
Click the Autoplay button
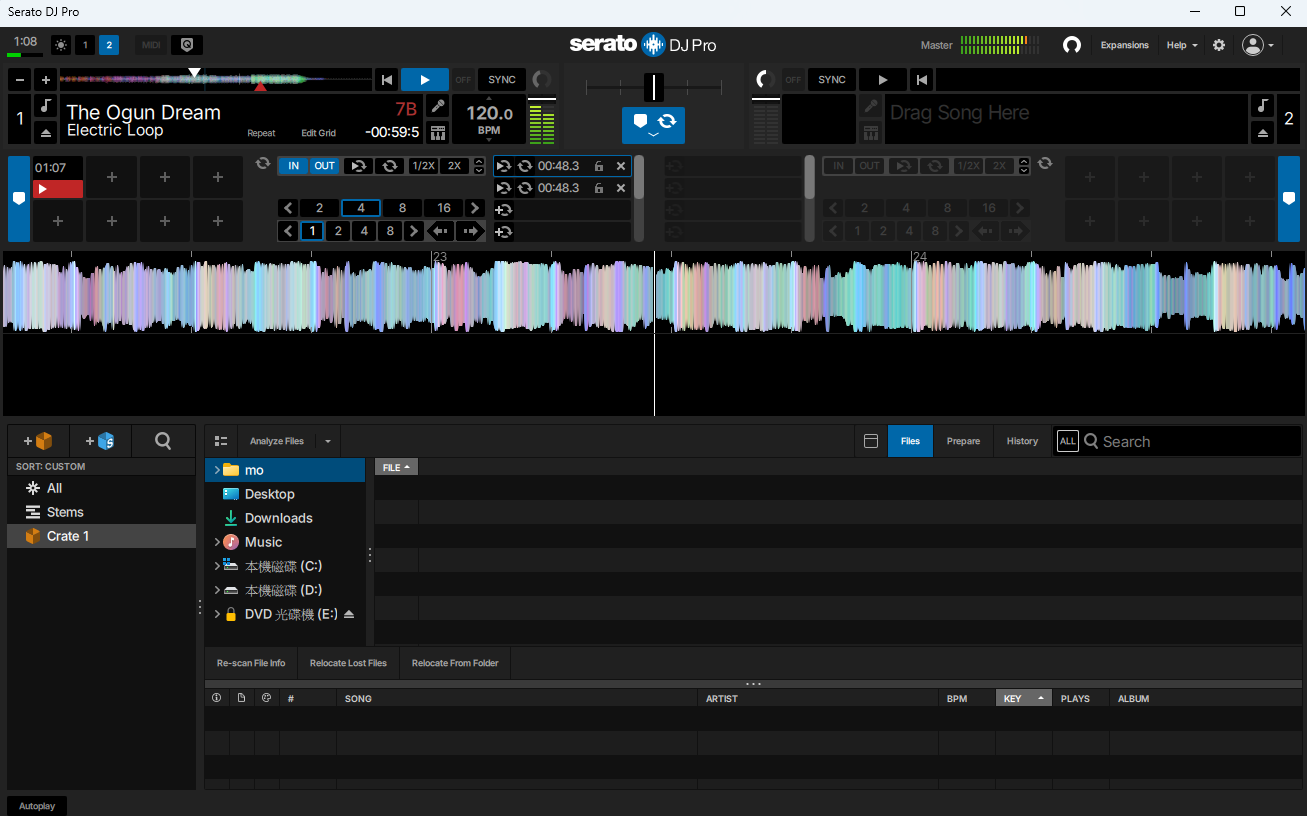37,806
